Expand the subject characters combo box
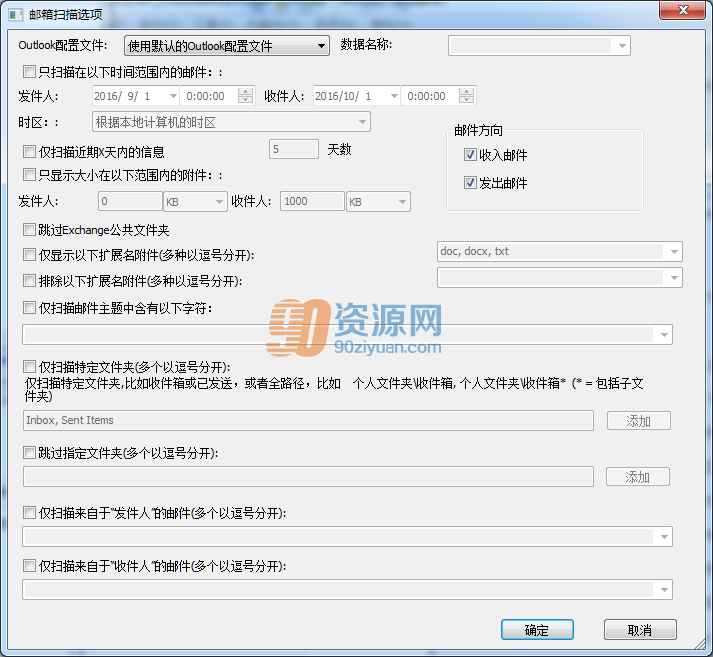Viewport: 713px width, 657px height. [664, 335]
